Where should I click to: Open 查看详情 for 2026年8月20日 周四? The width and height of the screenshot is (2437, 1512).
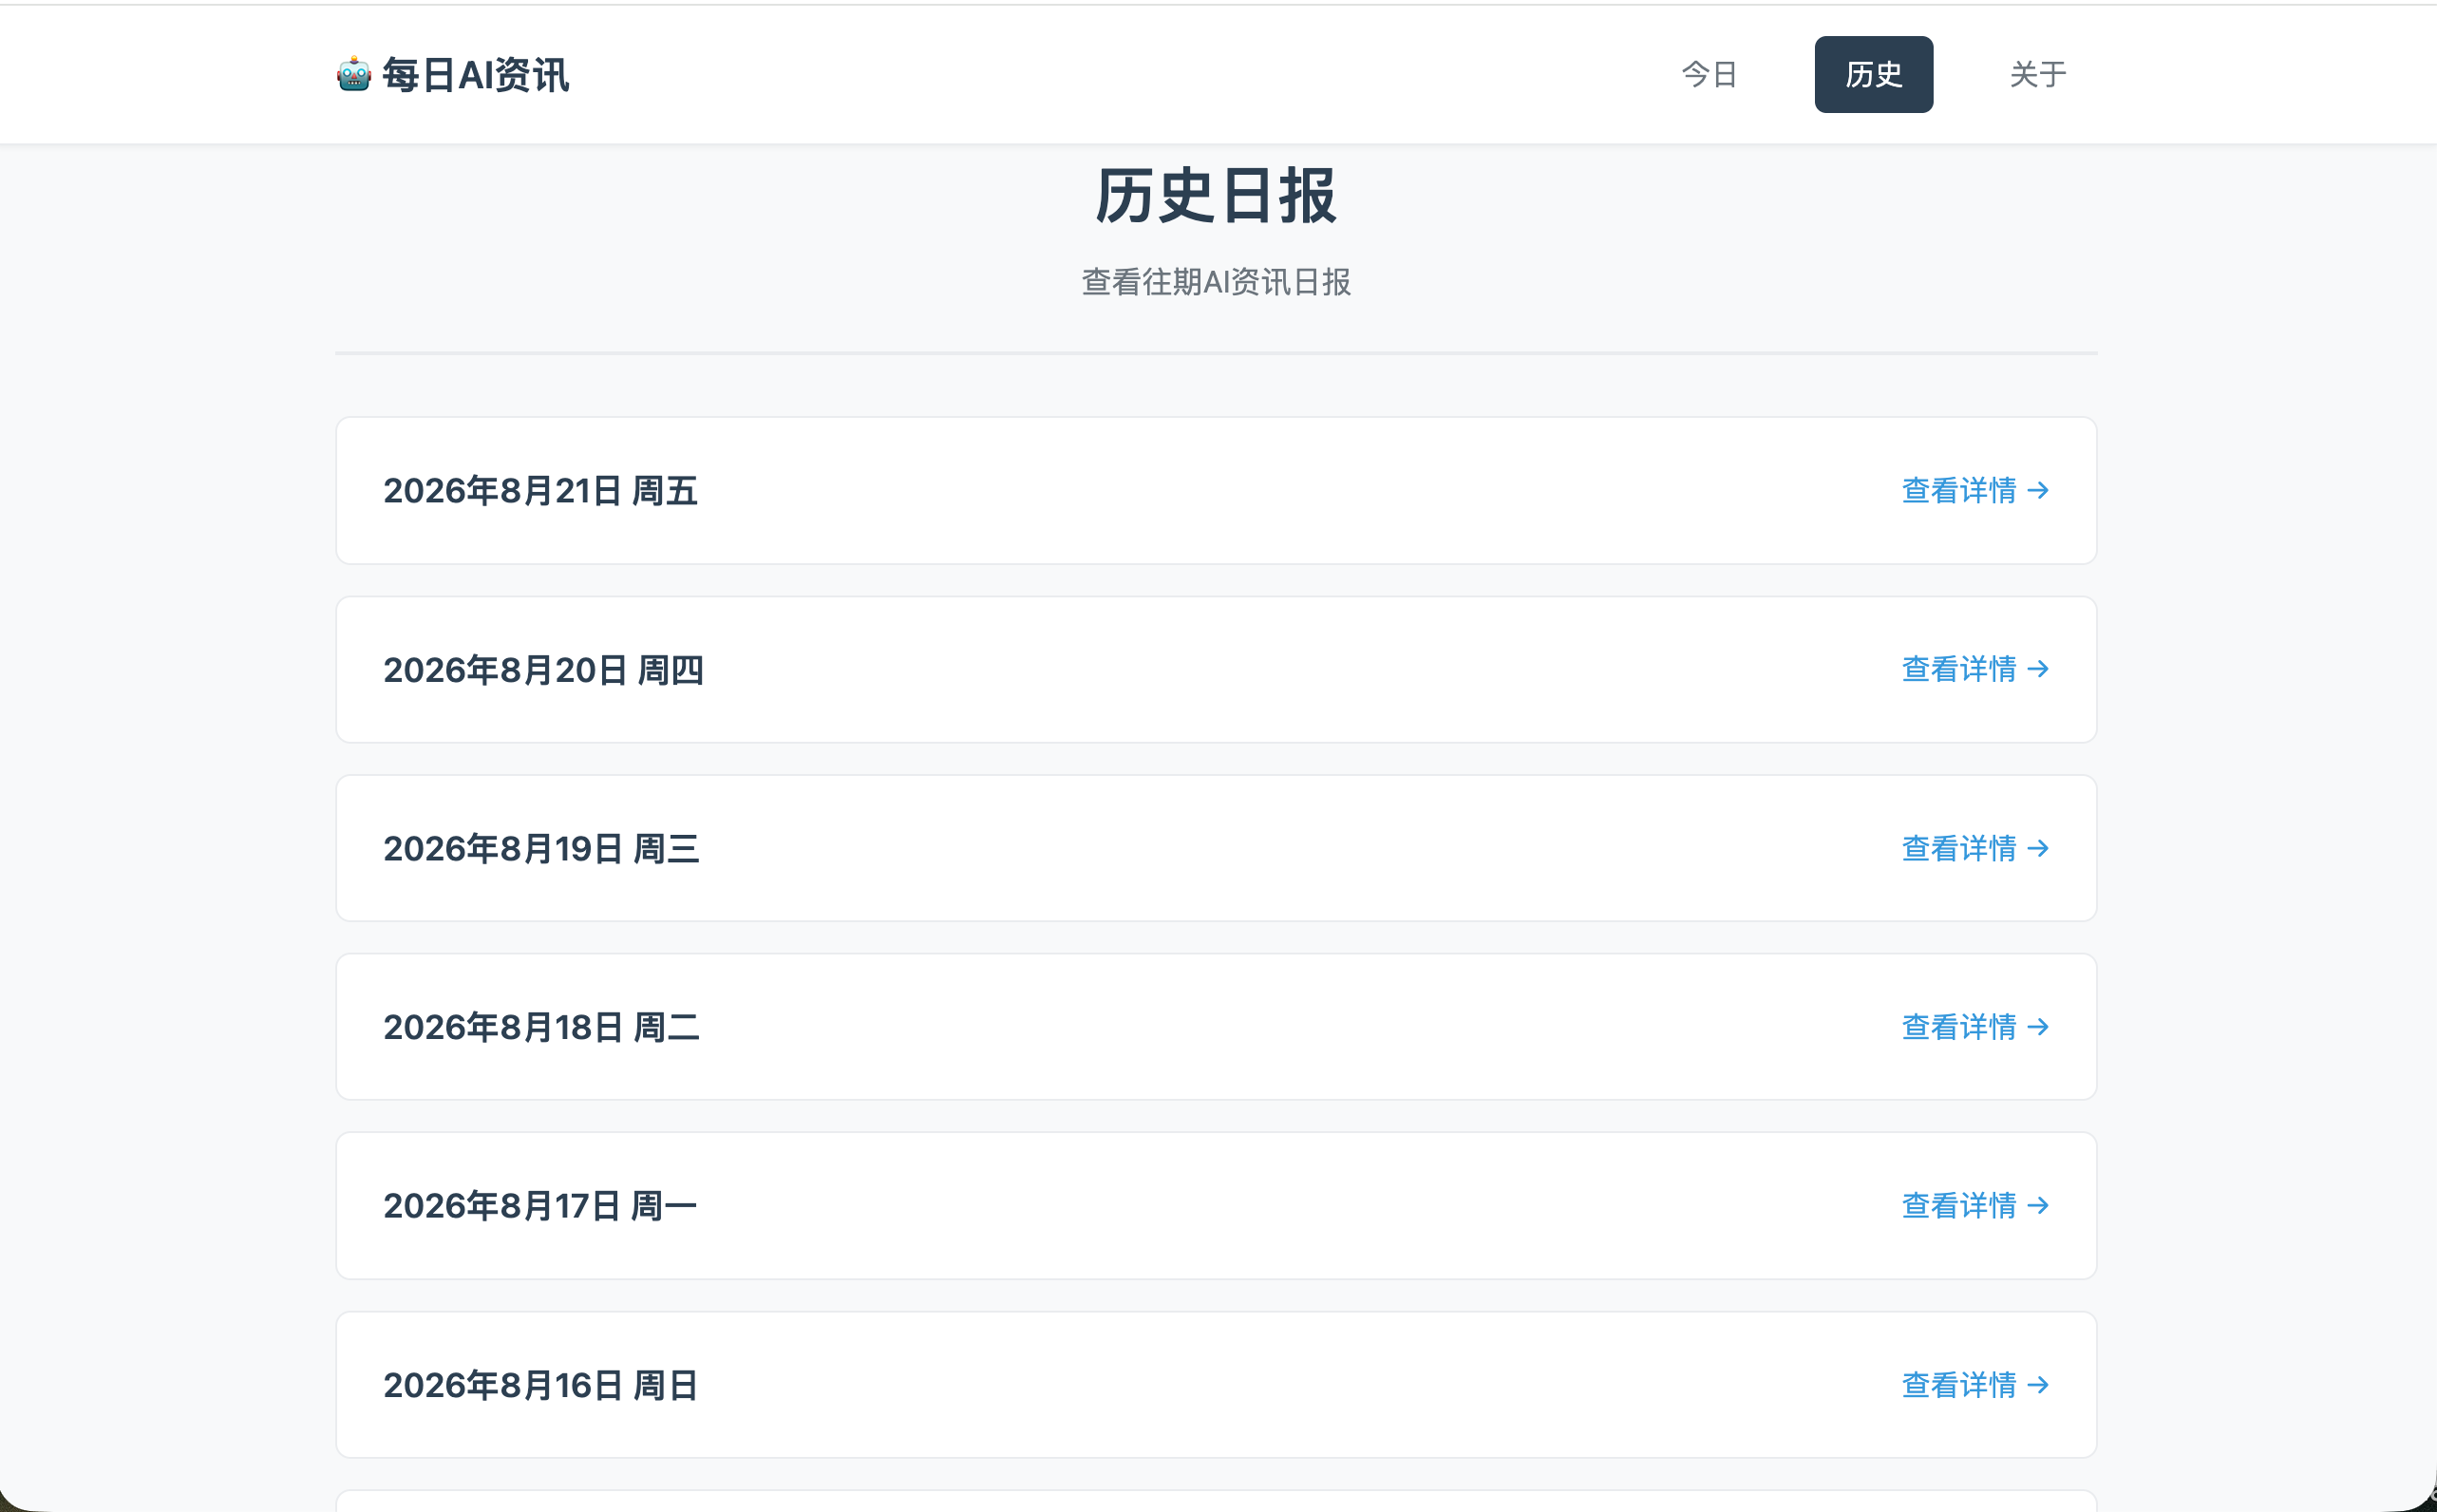tap(1975, 669)
